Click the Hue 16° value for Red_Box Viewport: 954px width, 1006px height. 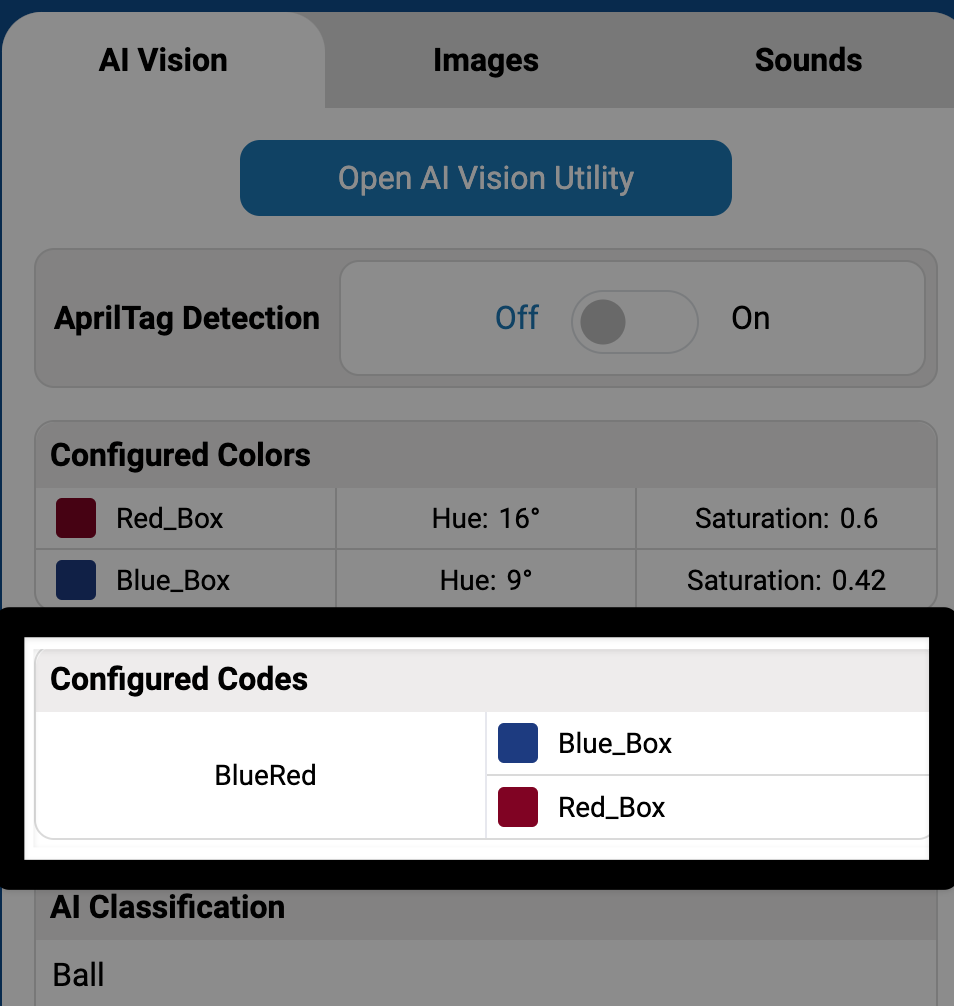click(485, 518)
